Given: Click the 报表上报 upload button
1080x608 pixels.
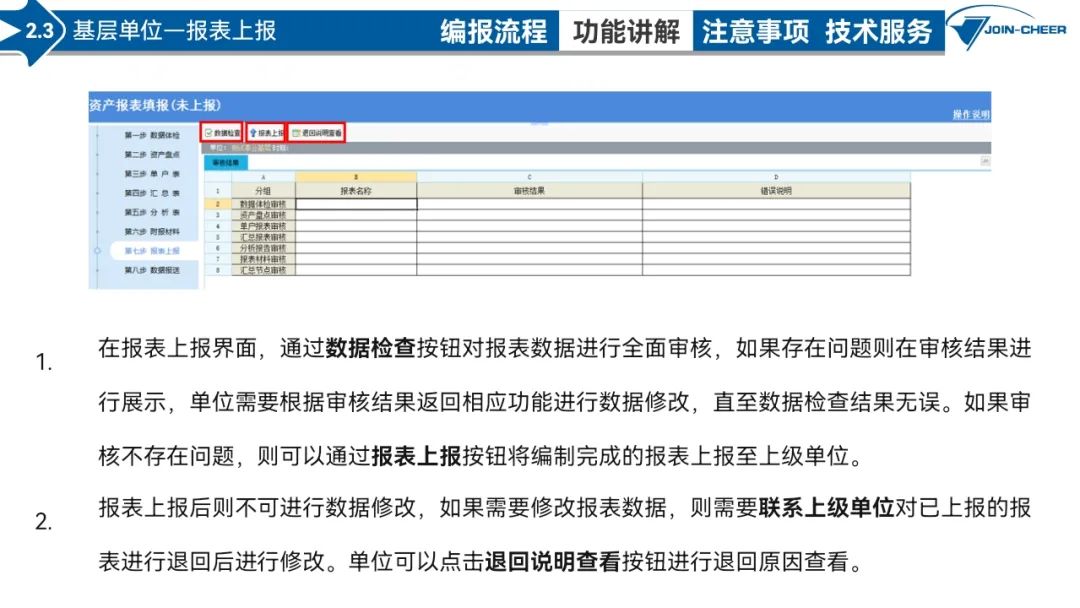Looking at the screenshot, I should coord(265,132).
